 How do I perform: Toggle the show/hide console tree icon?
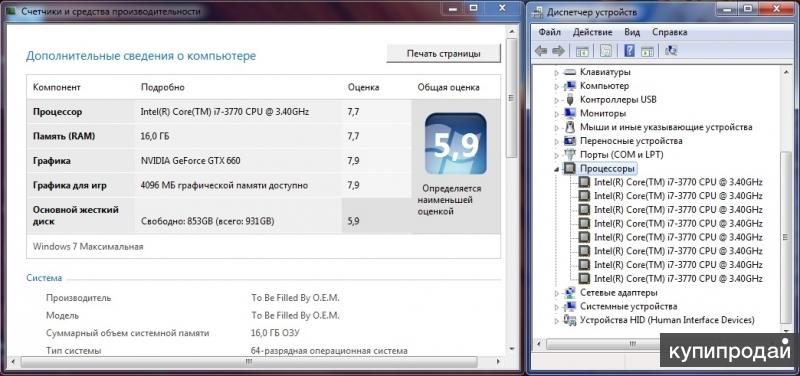tap(582, 51)
